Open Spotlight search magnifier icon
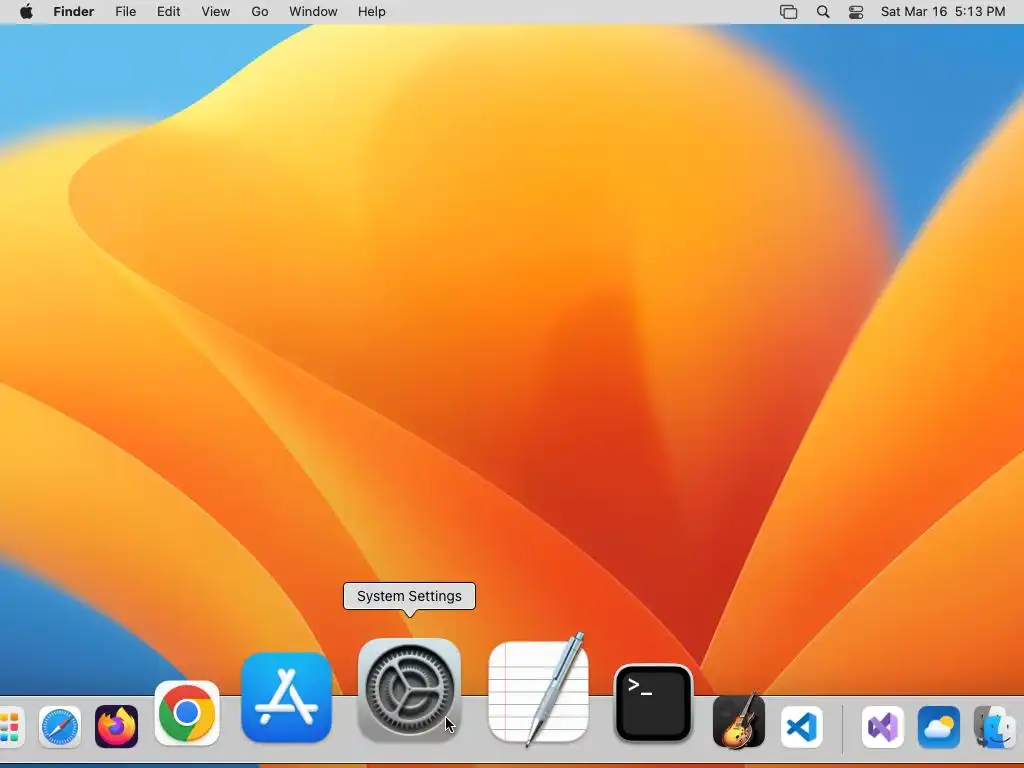Image resolution: width=1024 pixels, height=768 pixels. pyautogui.click(x=824, y=12)
